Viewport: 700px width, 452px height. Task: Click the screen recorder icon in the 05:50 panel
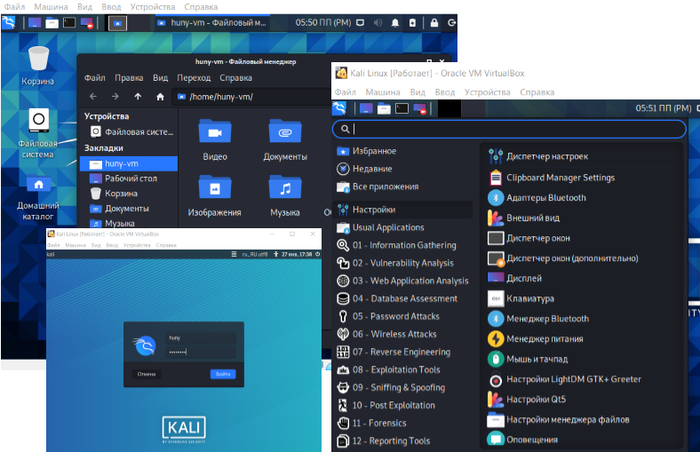coord(87,22)
